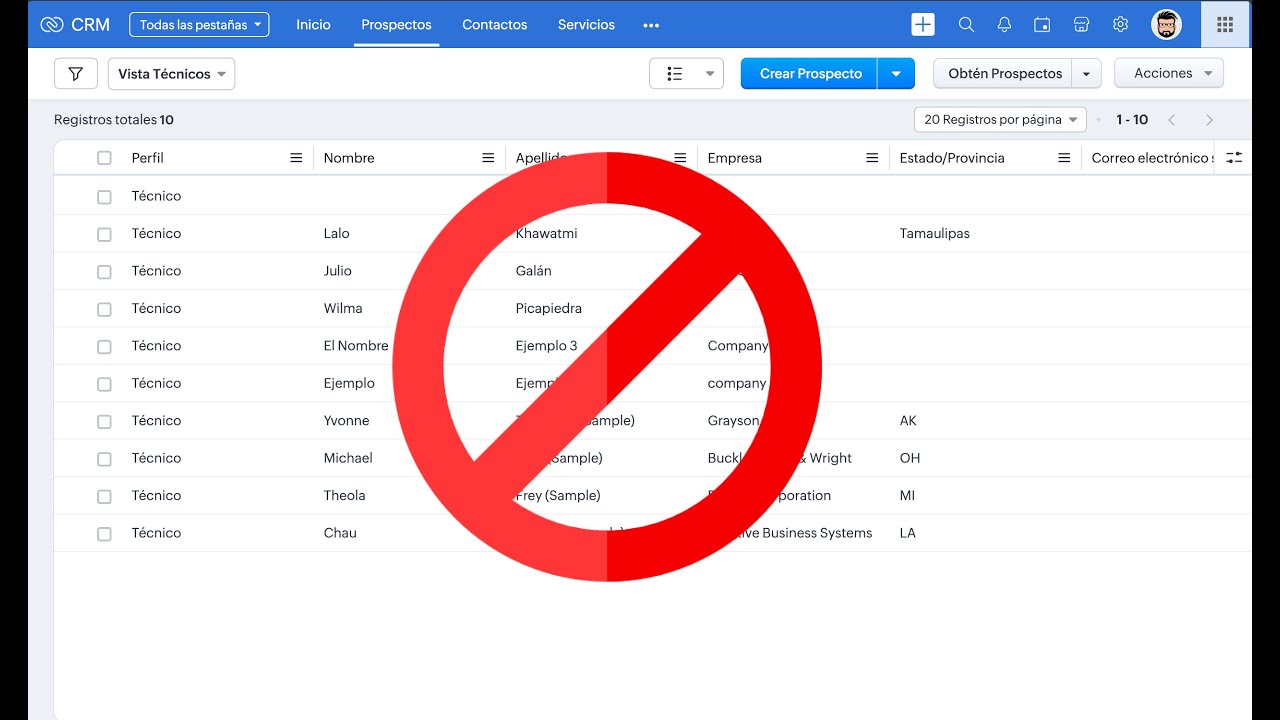
Task: Open Todas las pestañas dropdown
Action: point(199,25)
